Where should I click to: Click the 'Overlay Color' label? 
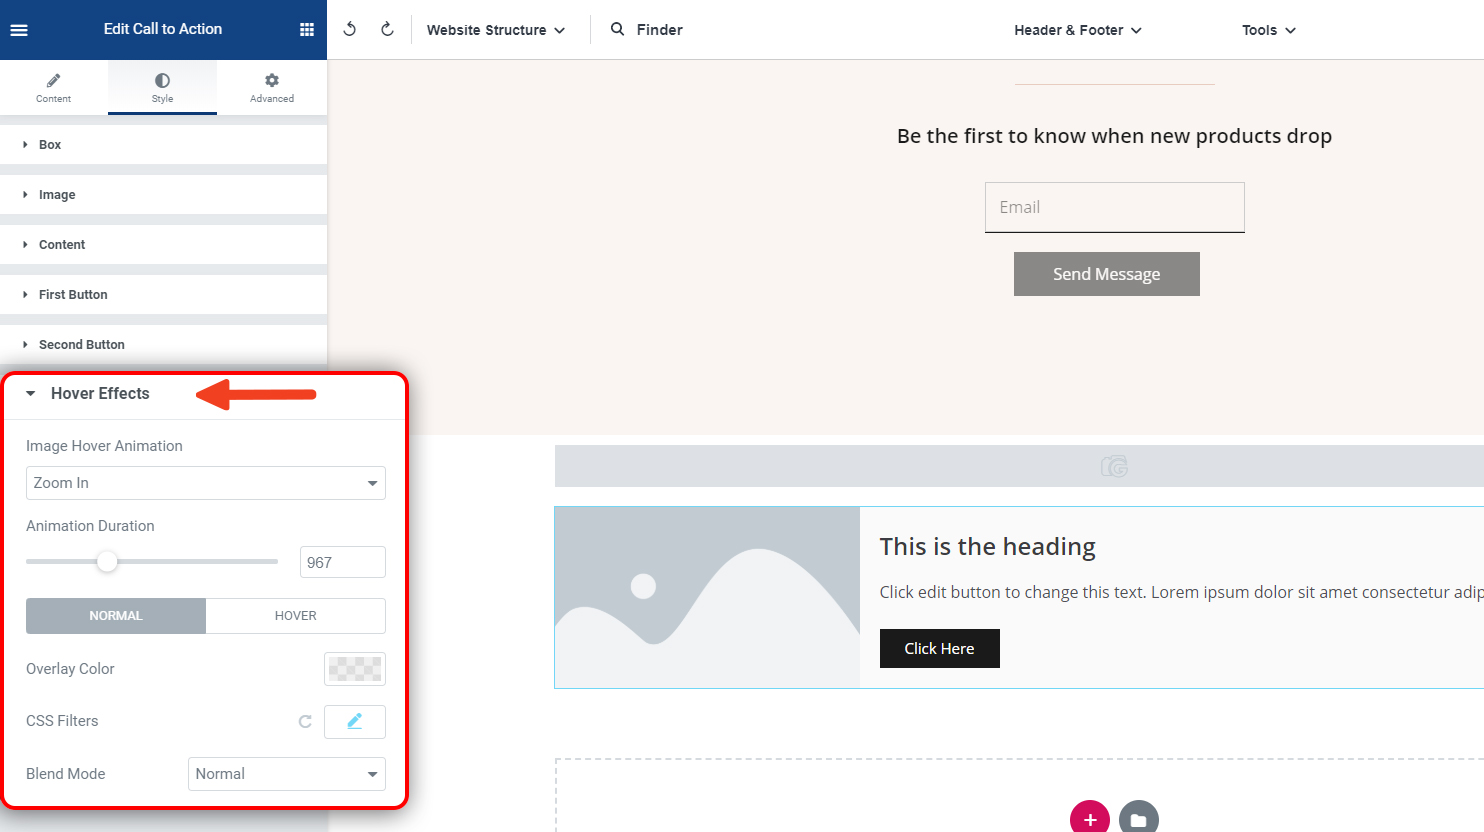pos(70,669)
